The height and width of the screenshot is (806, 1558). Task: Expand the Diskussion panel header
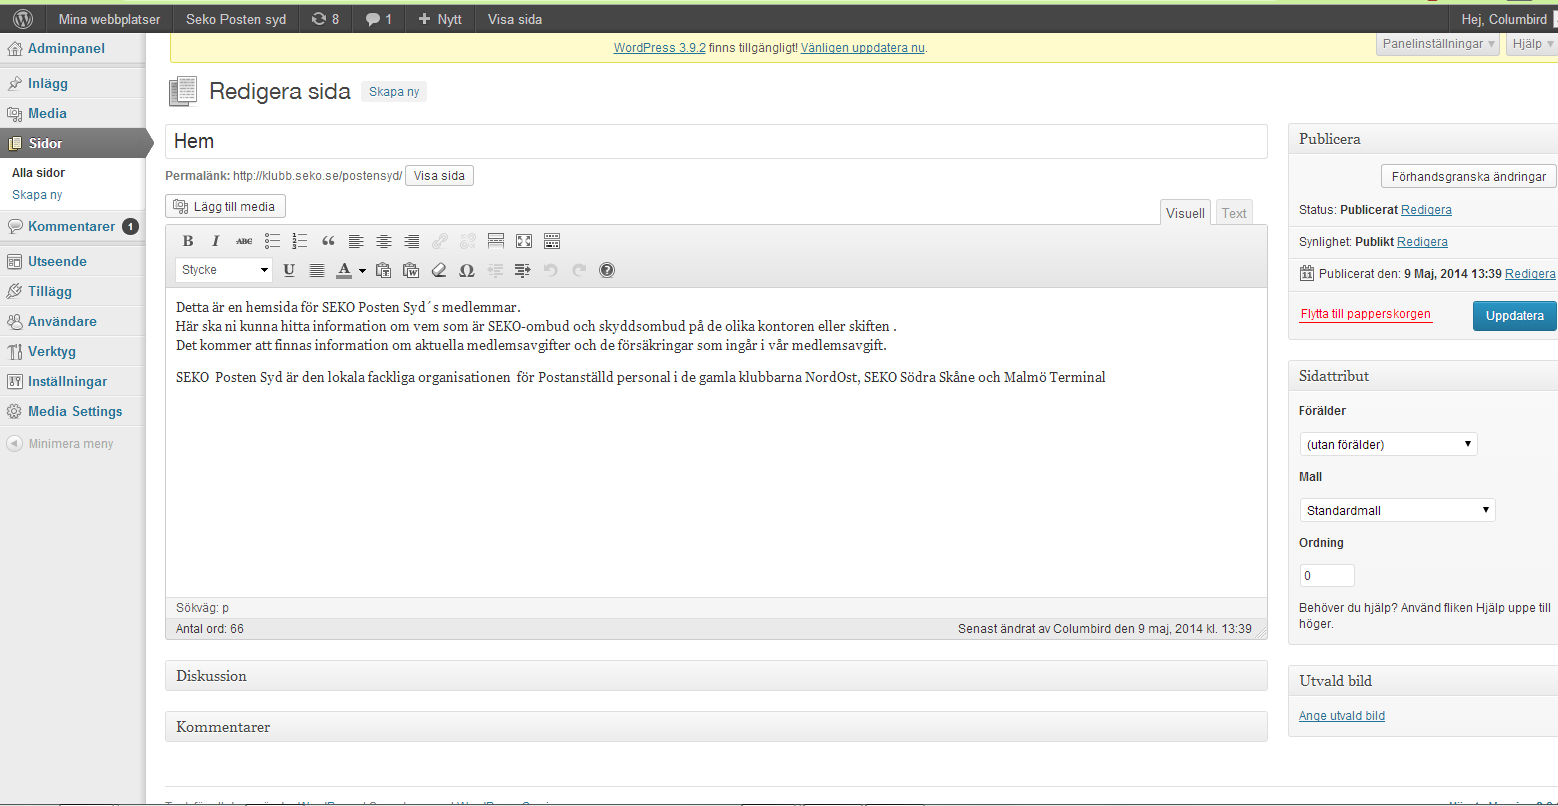coord(716,676)
